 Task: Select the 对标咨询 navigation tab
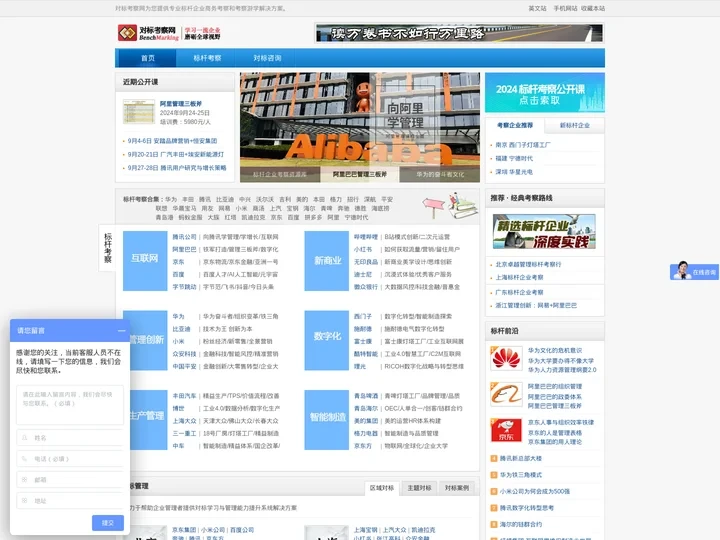[267, 58]
